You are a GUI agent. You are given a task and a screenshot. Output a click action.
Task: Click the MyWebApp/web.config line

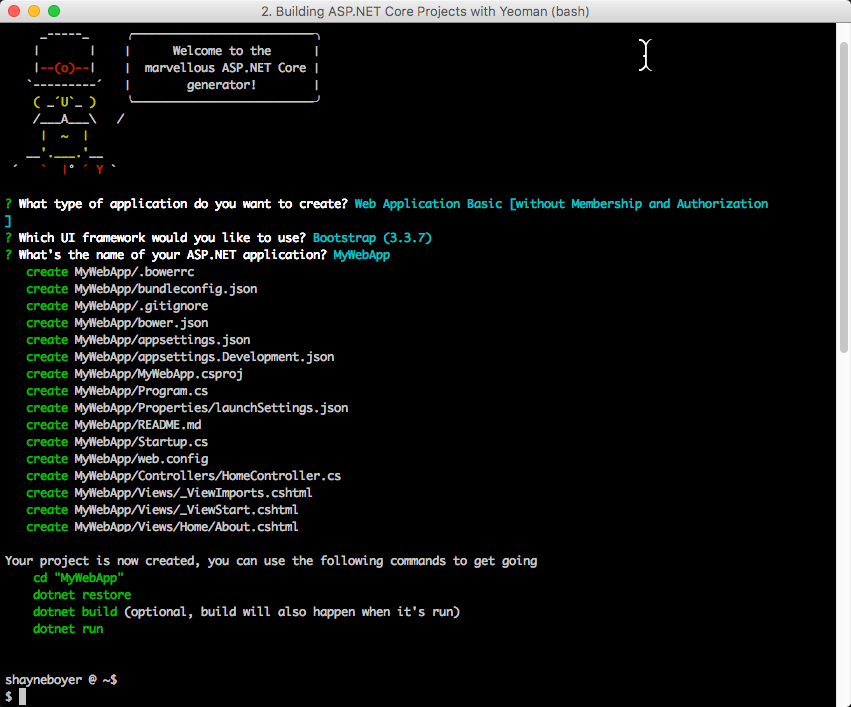pyautogui.click(x=117, y=459)
